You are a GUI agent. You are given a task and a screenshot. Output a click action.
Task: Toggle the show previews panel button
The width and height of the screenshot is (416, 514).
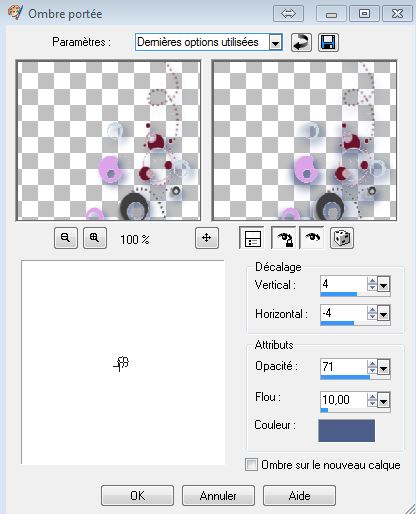point(252,238)
